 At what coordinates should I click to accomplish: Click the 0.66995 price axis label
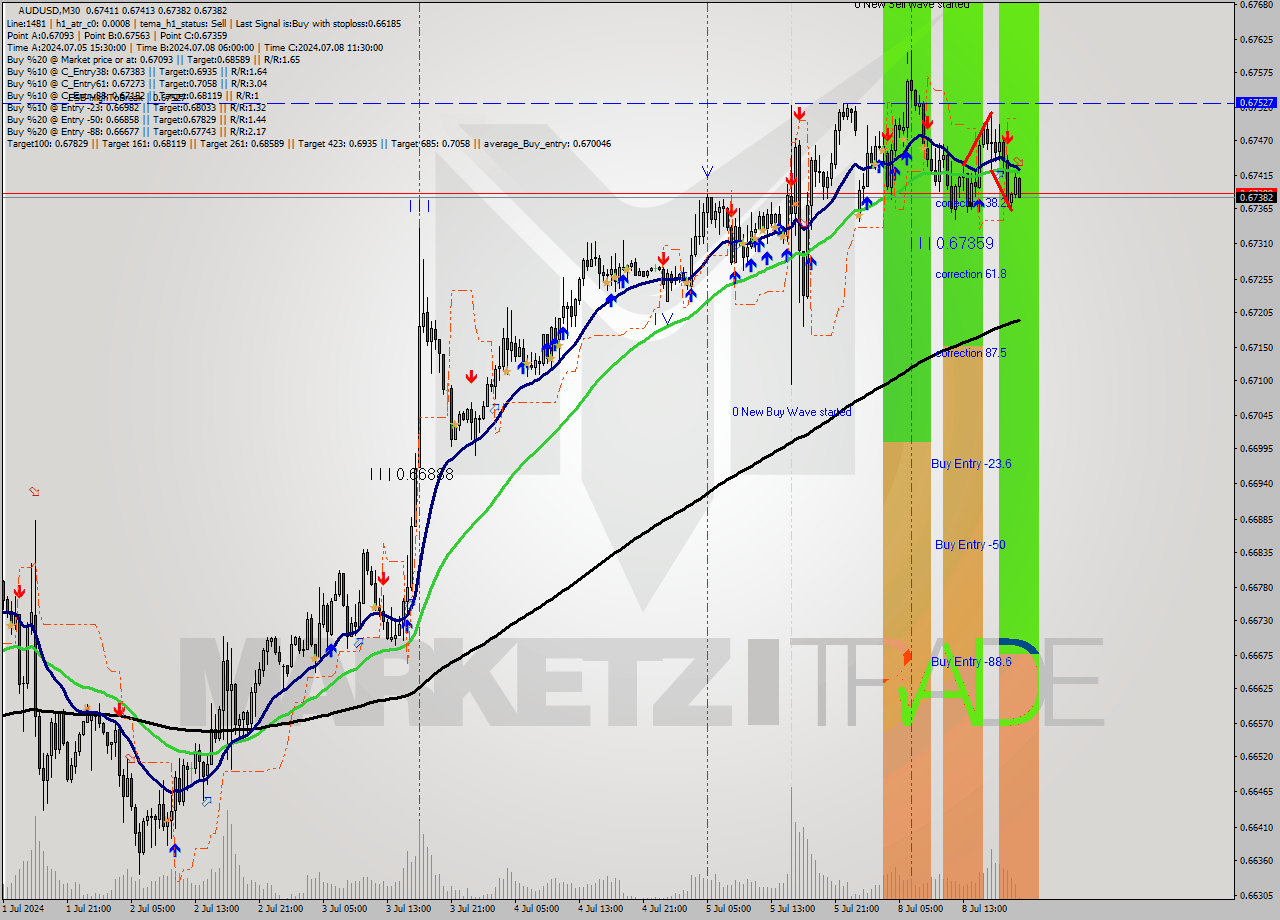1258,449
